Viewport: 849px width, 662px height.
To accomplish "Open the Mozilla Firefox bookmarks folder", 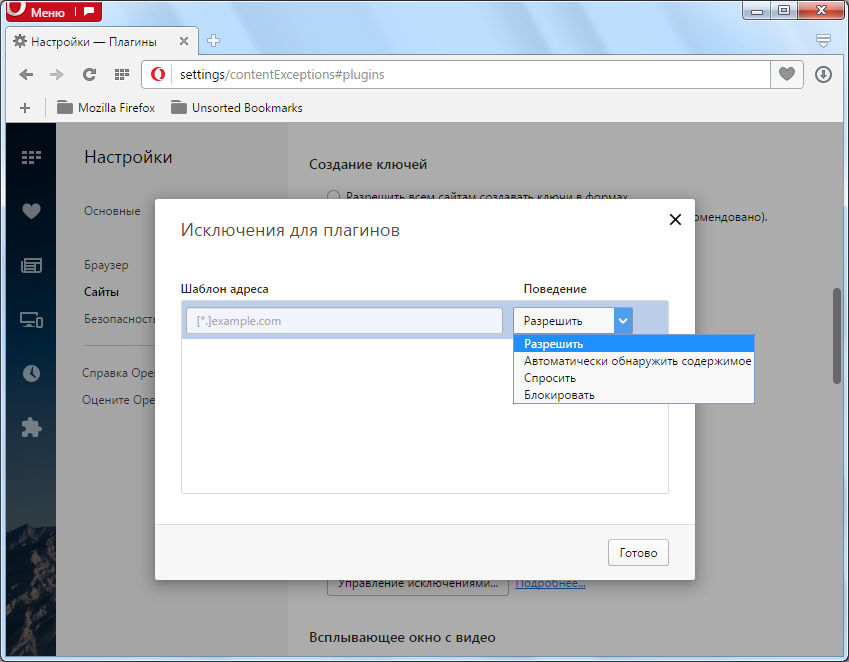I will [106, 108].
